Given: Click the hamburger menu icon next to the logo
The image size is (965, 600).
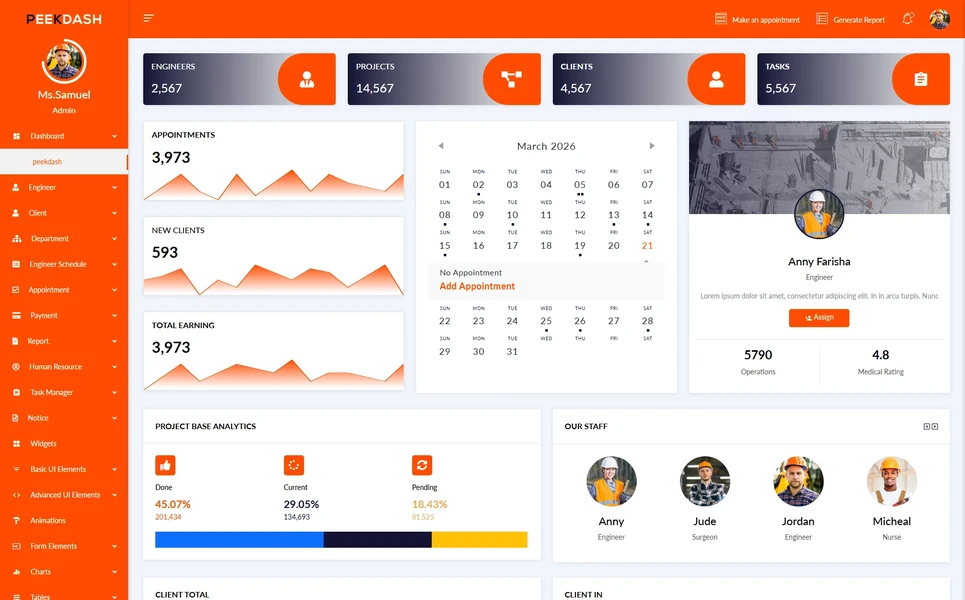Looking at the screenshot, I should pyautogui.click(x=146, y=18).
